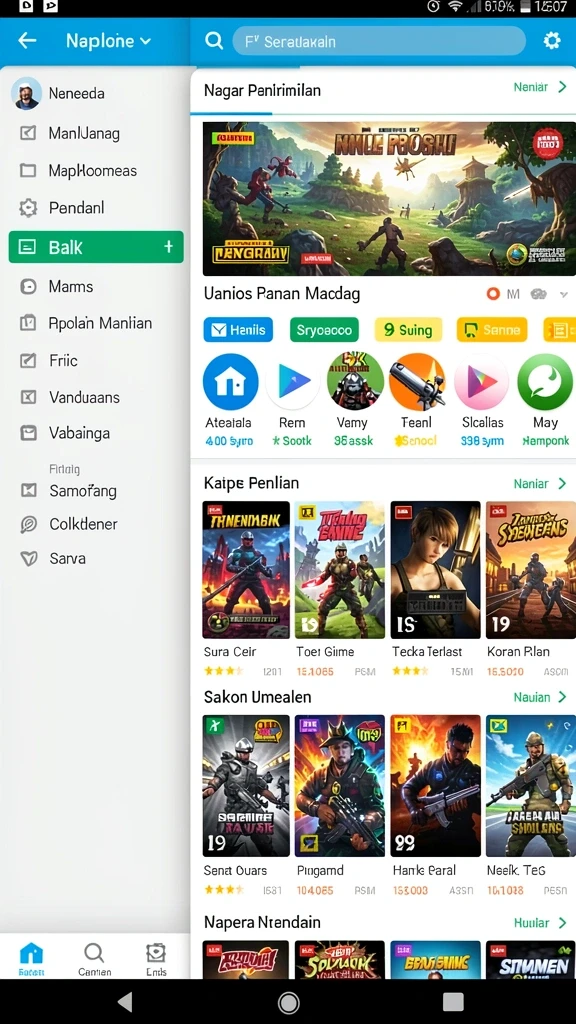Click Vabainga sidebar icon
The image size is (576, 1024).
(27, 433)
